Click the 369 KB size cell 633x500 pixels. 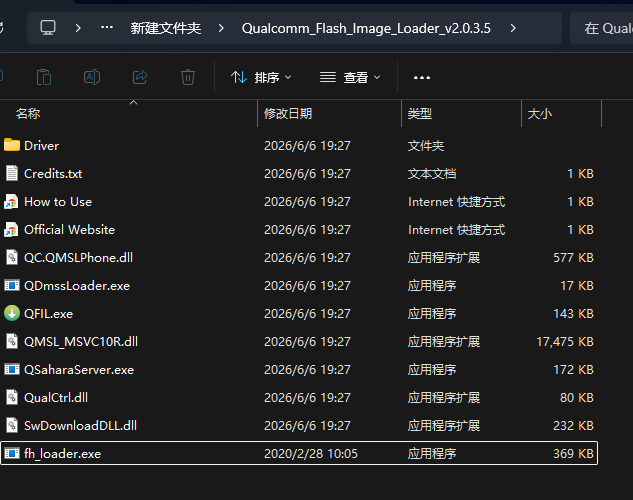[573, 454]
